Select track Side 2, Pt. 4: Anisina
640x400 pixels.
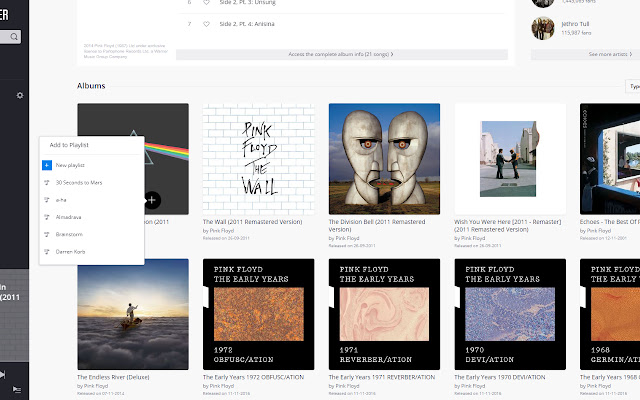(247, 24)
